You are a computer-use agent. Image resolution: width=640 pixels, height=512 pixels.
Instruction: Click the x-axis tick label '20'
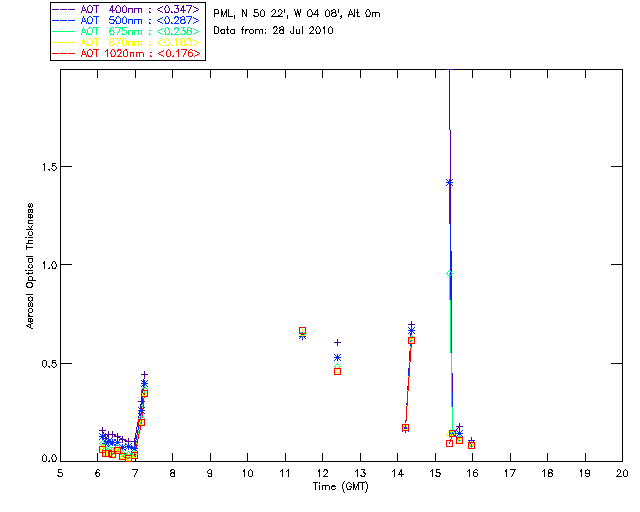[x=622, y=473]
